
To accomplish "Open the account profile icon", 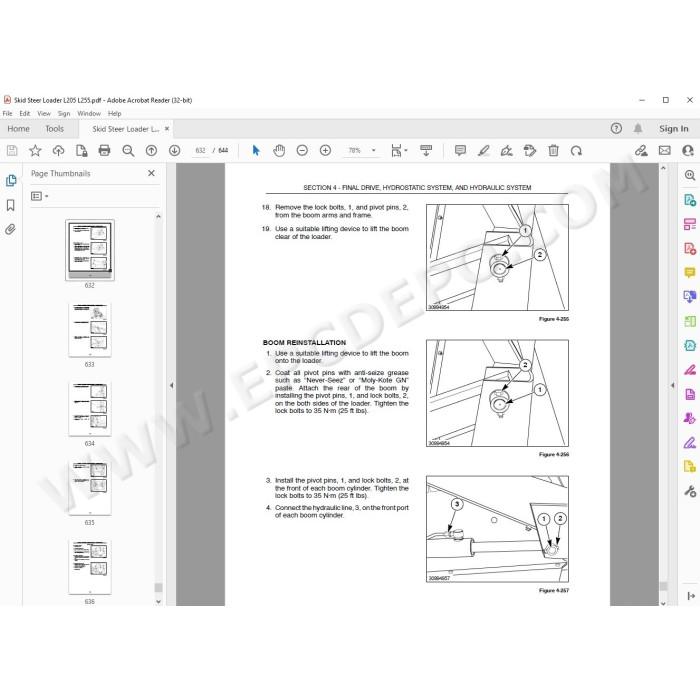I will 688,151.
